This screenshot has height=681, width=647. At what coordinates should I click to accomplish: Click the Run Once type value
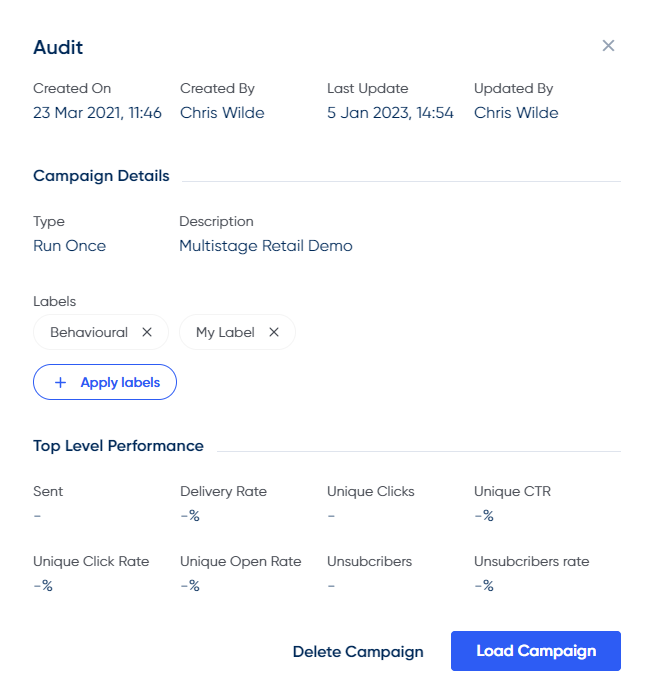(69, 246)
